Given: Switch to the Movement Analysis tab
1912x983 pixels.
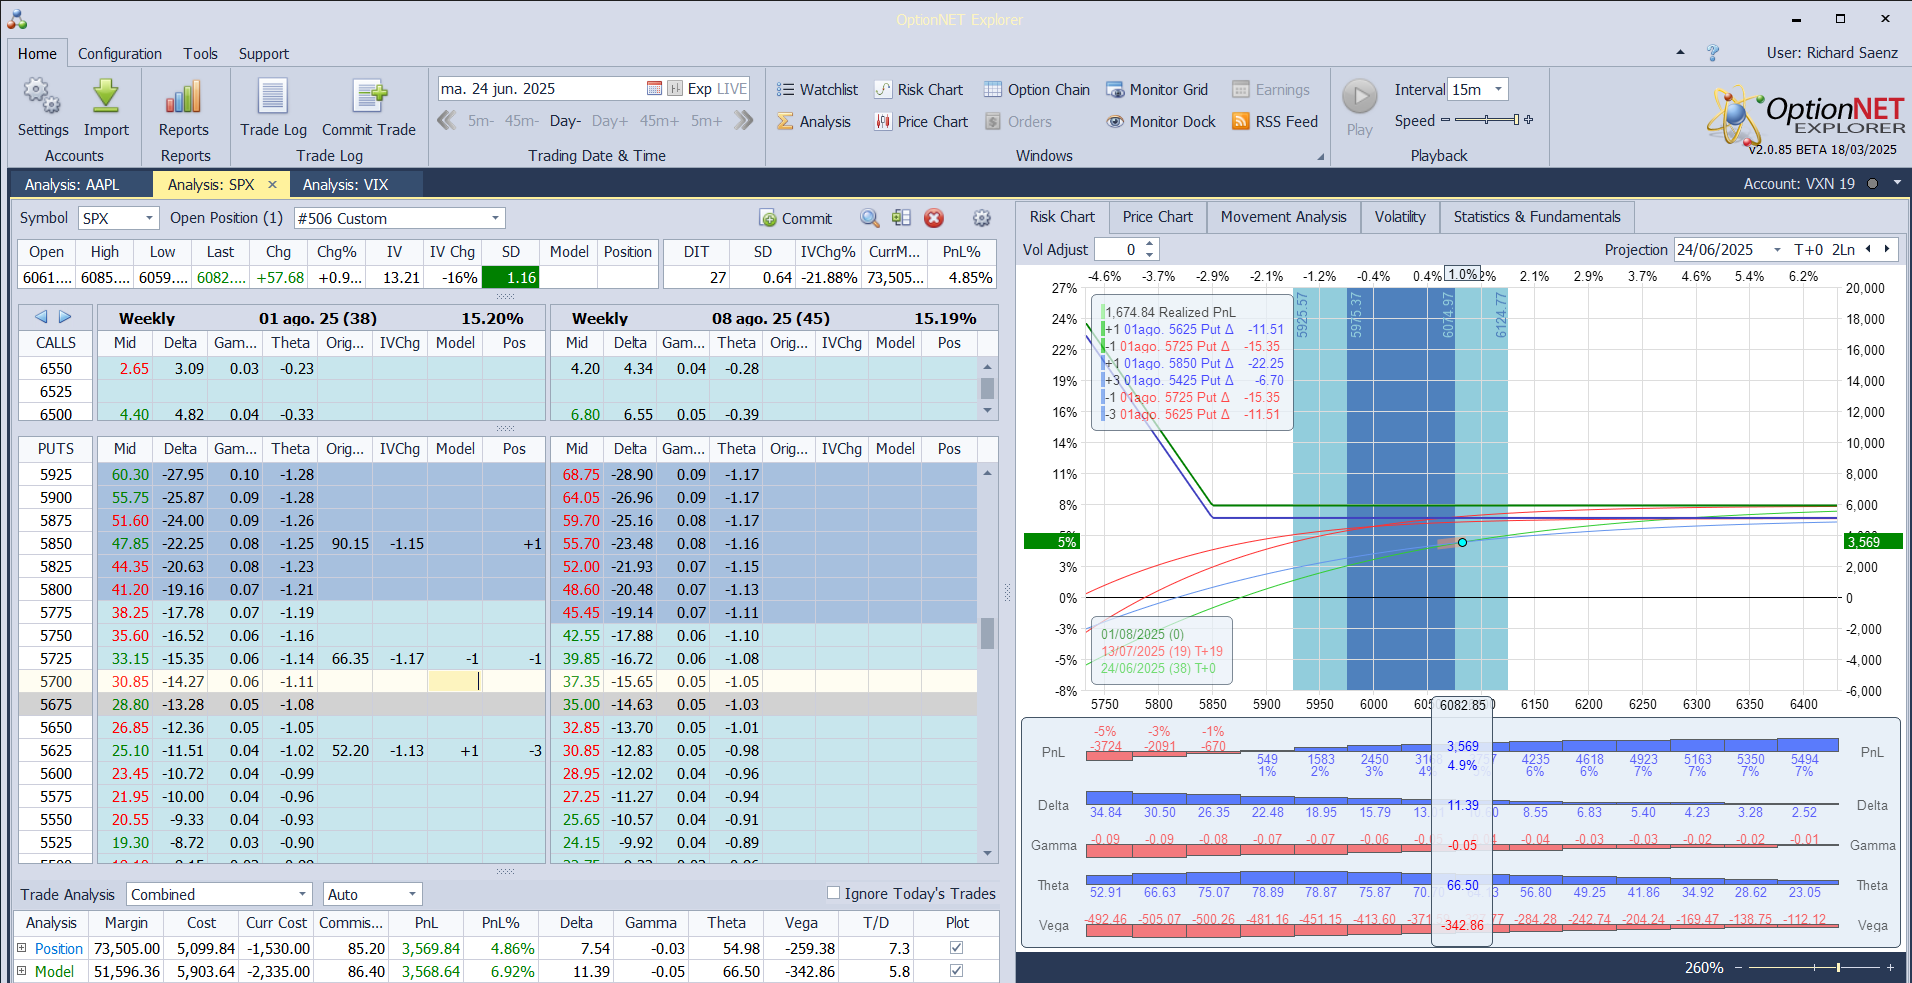Looking at the screenshot, I should pyautogui.click(x=1283, y=217).
